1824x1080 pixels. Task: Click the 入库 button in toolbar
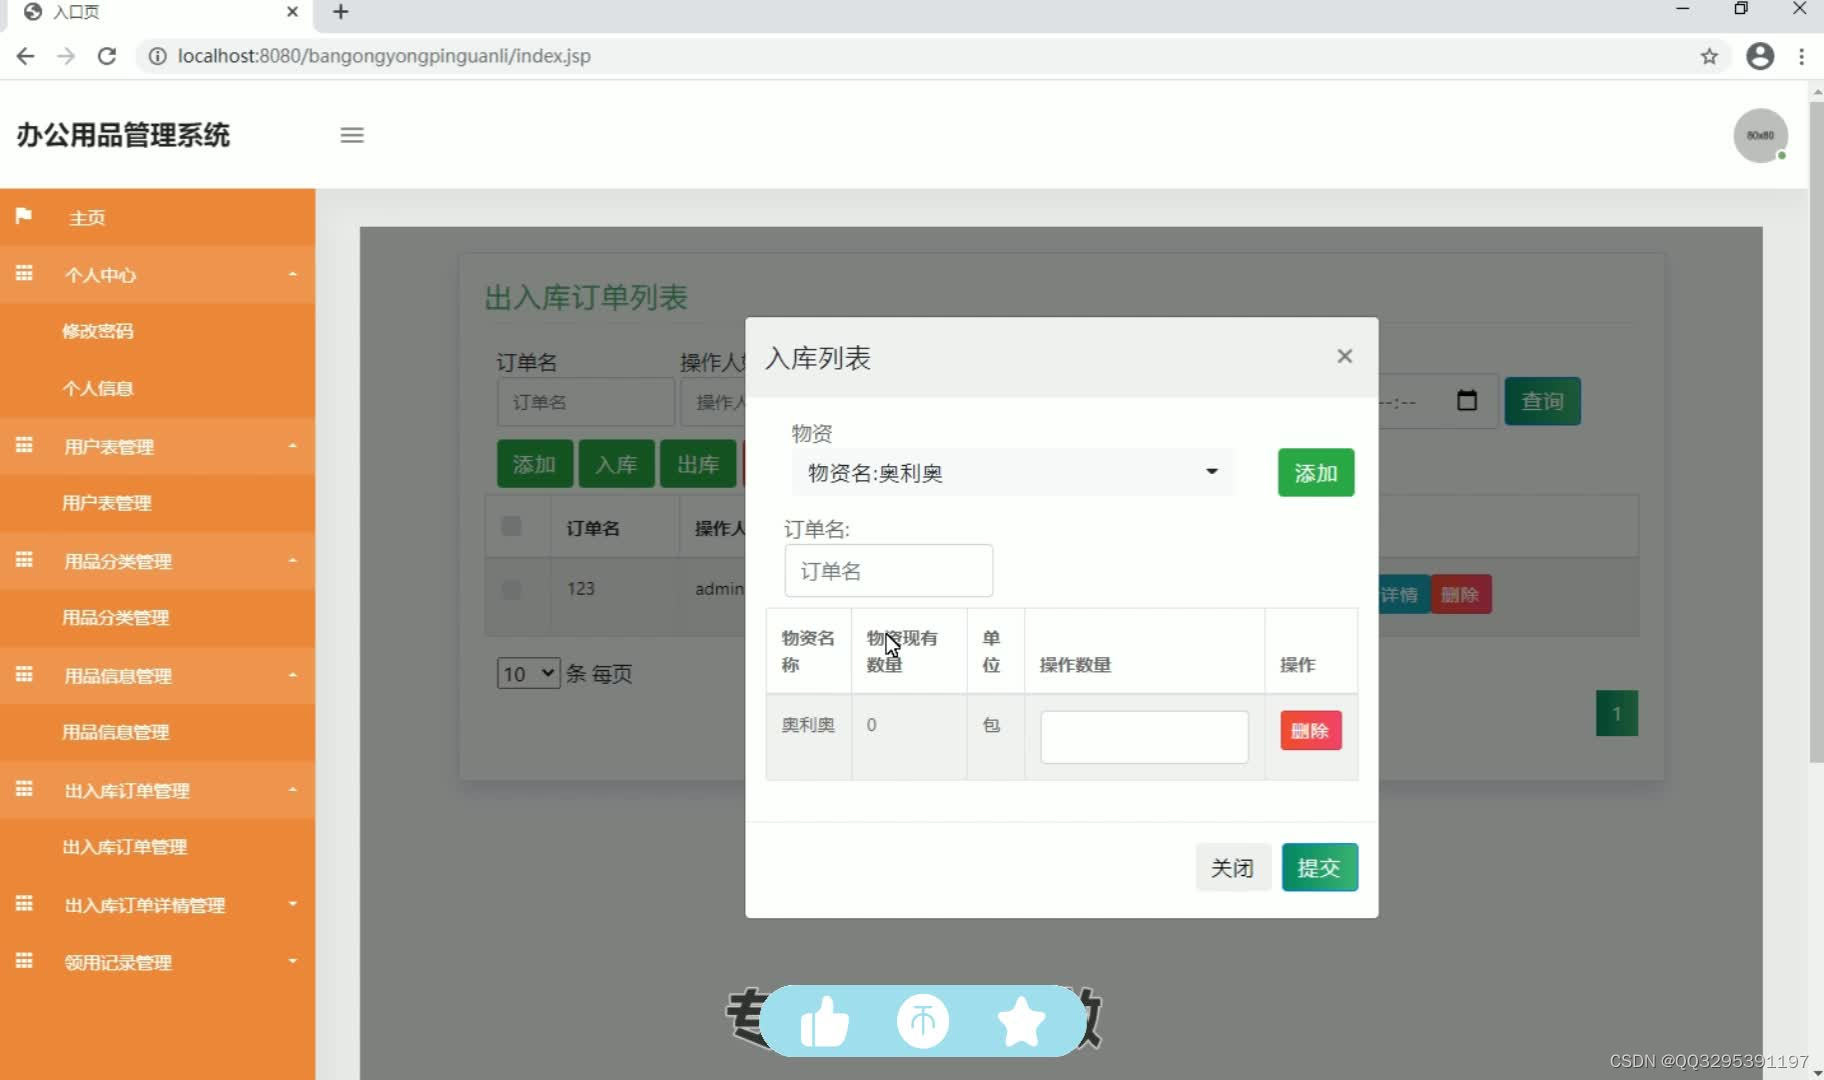[616, 464]
